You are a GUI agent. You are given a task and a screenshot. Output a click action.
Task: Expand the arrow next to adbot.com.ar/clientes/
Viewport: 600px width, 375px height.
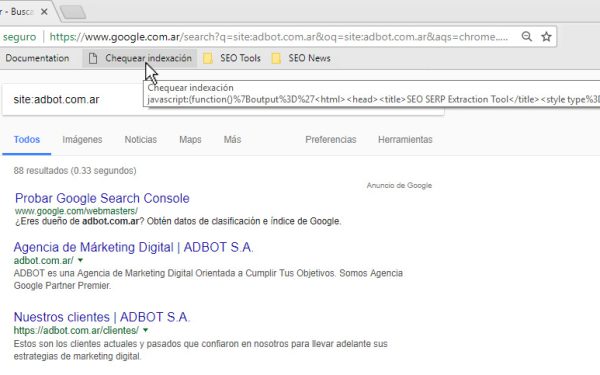click(x=145, y=330)
